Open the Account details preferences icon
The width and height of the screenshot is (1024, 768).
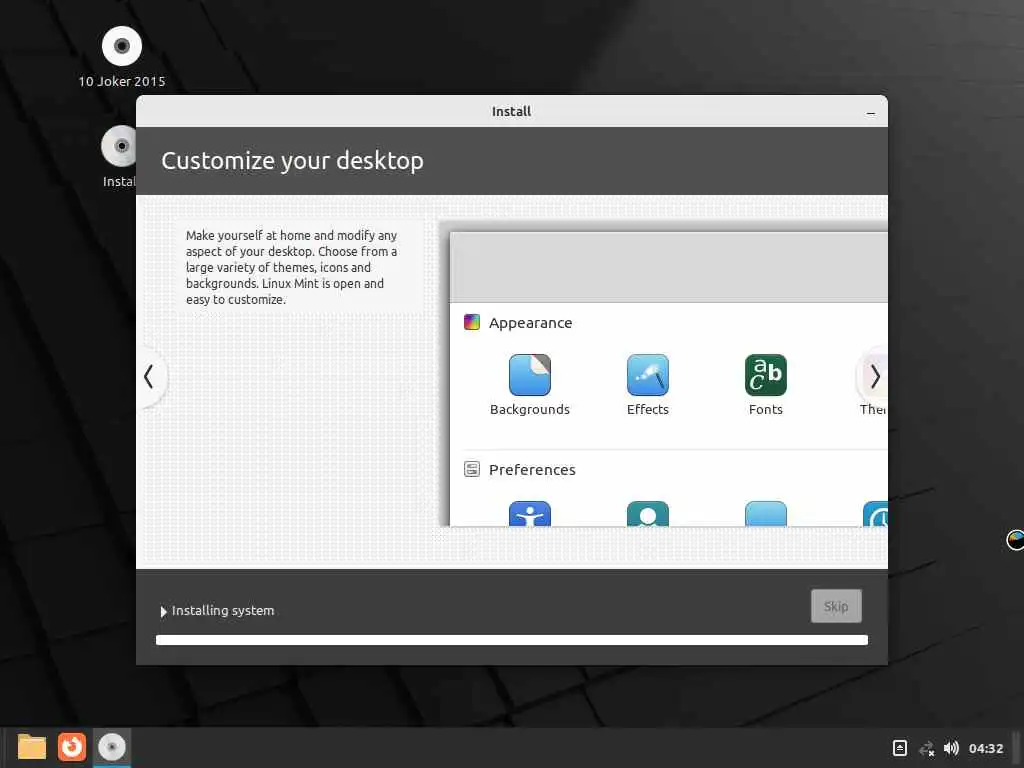(647, 513)
